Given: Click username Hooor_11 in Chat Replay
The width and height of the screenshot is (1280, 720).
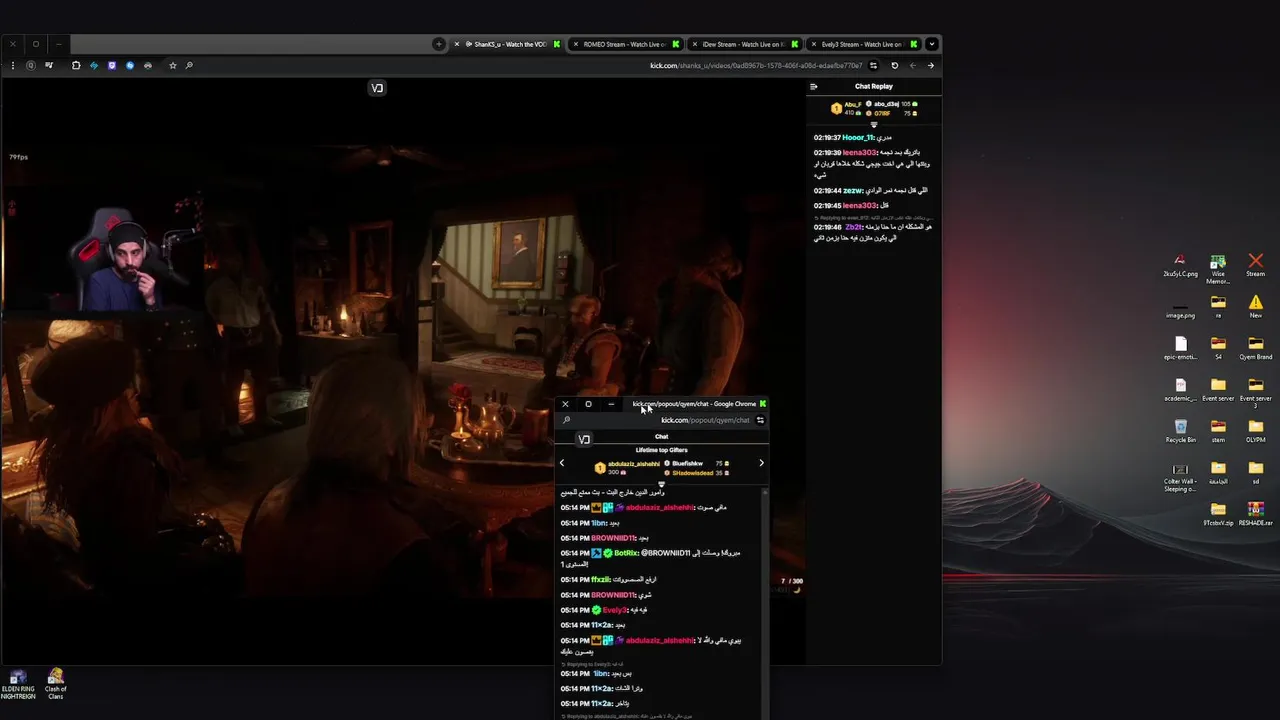Looking at the screenshot, I should 857,137.
